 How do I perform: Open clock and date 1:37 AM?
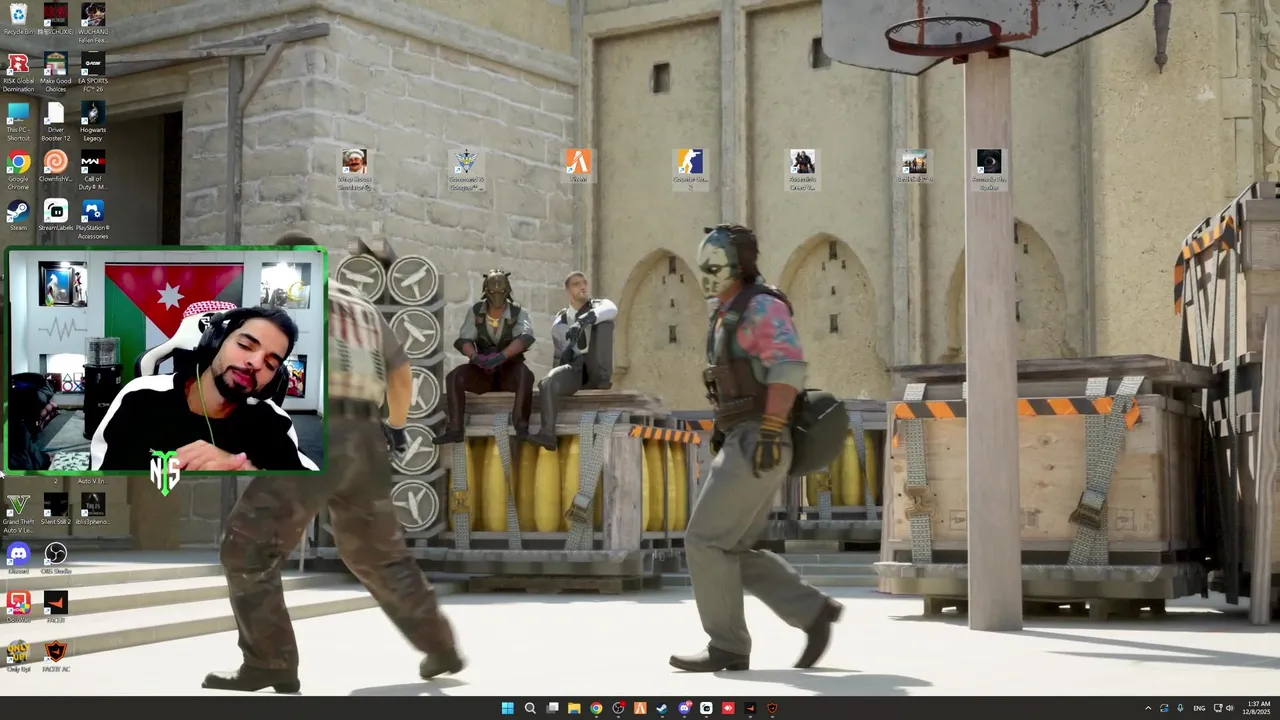[1257, 708]
